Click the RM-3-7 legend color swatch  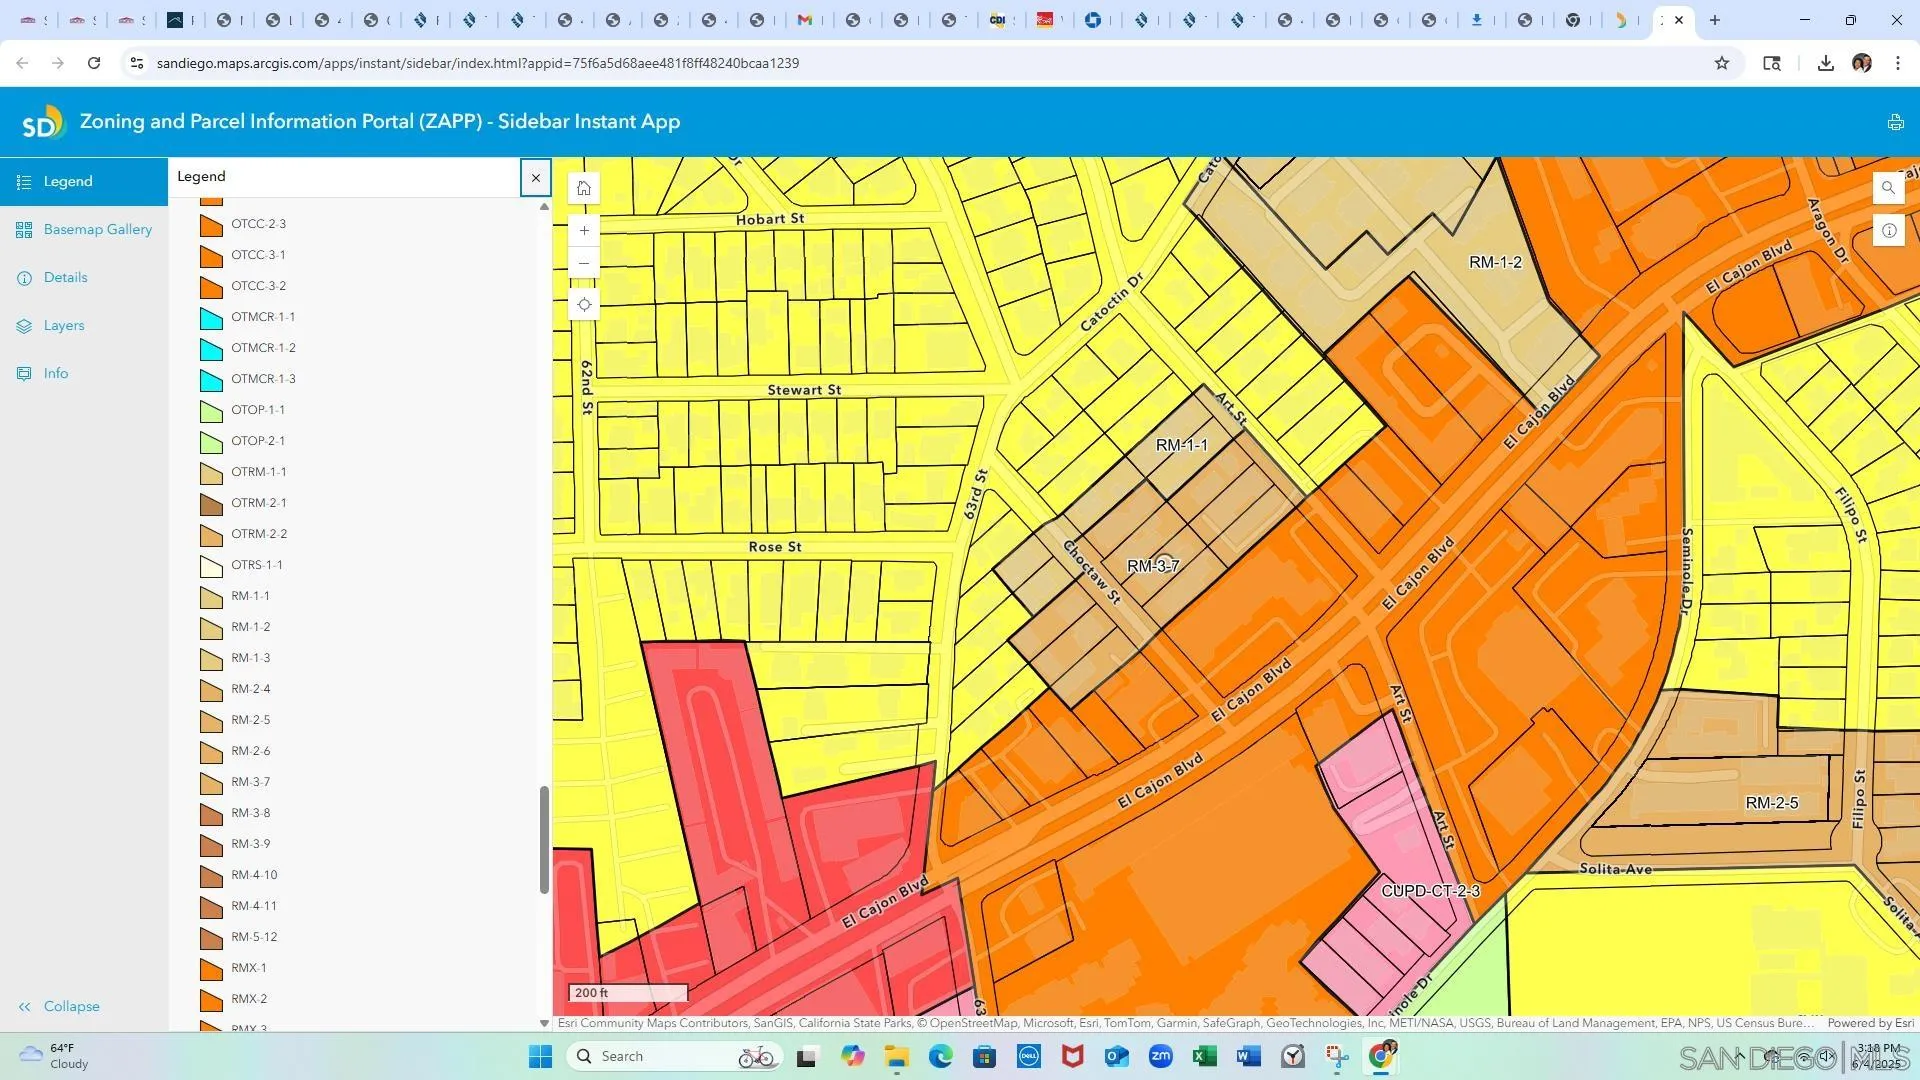(211, 783)
